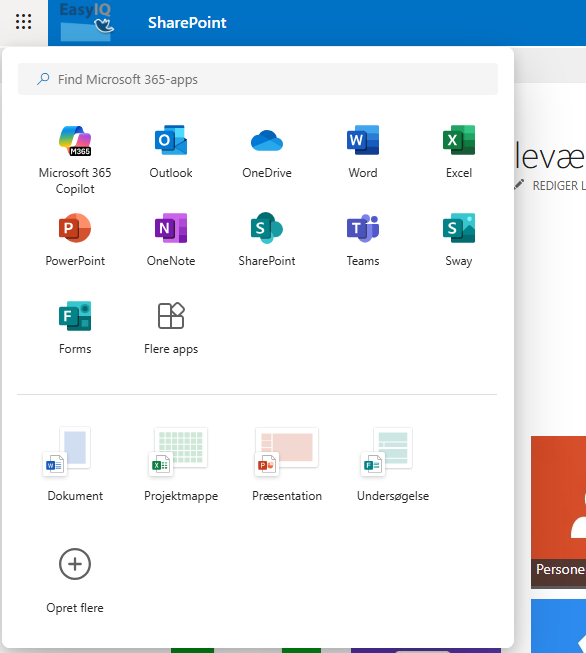Create a new Excel Projektmappe
The width and height of the screenshot is (586, 653).
click(x=181, y=464)
